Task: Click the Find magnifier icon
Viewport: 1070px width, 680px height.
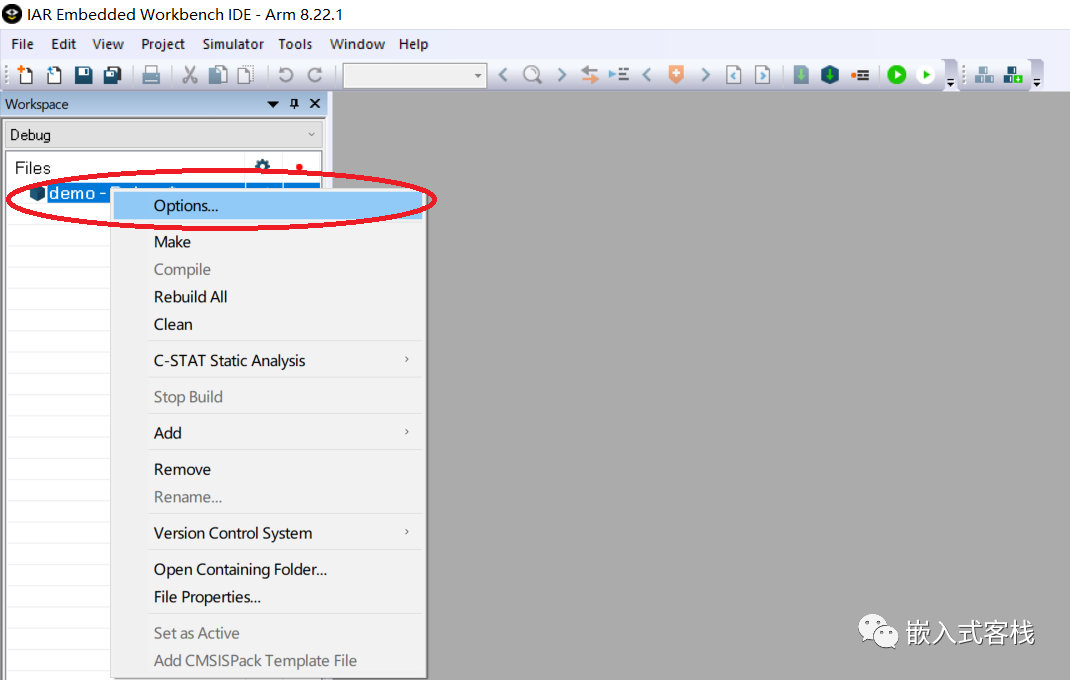Action: [x=532, y=74]
